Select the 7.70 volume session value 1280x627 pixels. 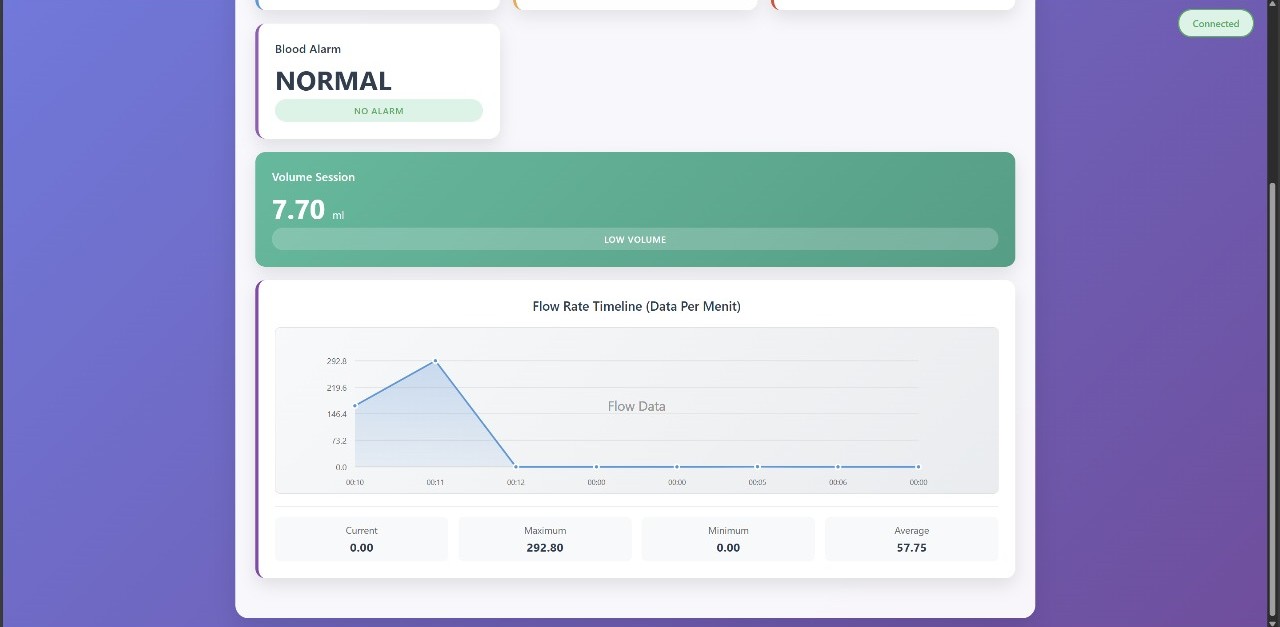[x=298, y=209]
